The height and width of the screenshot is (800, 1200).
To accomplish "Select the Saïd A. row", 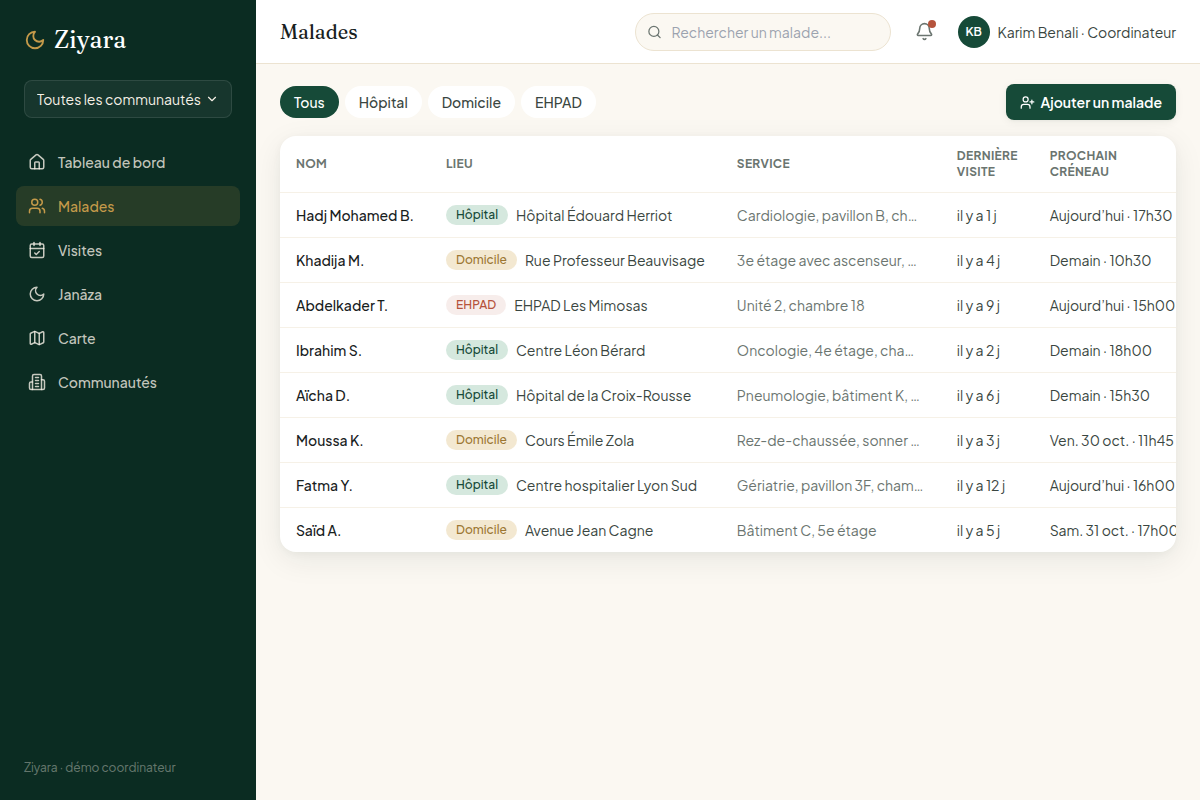I will pos(728,530).
